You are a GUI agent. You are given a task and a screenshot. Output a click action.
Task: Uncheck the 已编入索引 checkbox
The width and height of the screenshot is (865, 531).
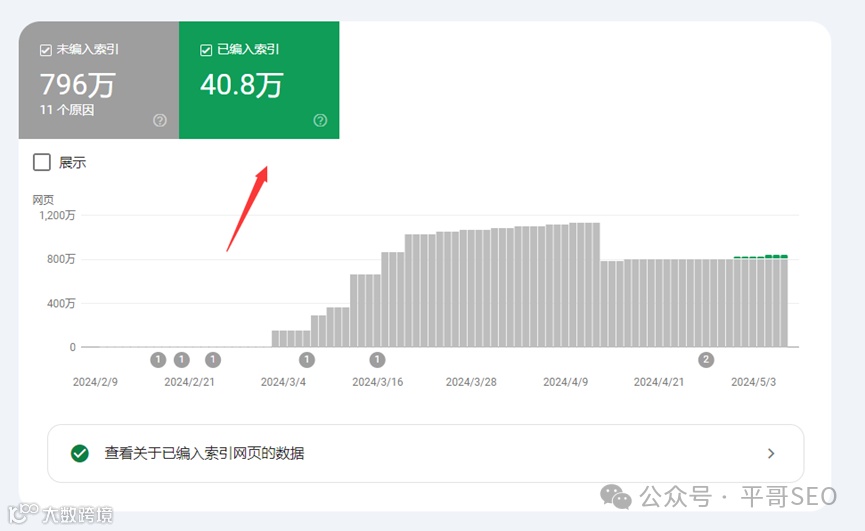tap(206, 50)
